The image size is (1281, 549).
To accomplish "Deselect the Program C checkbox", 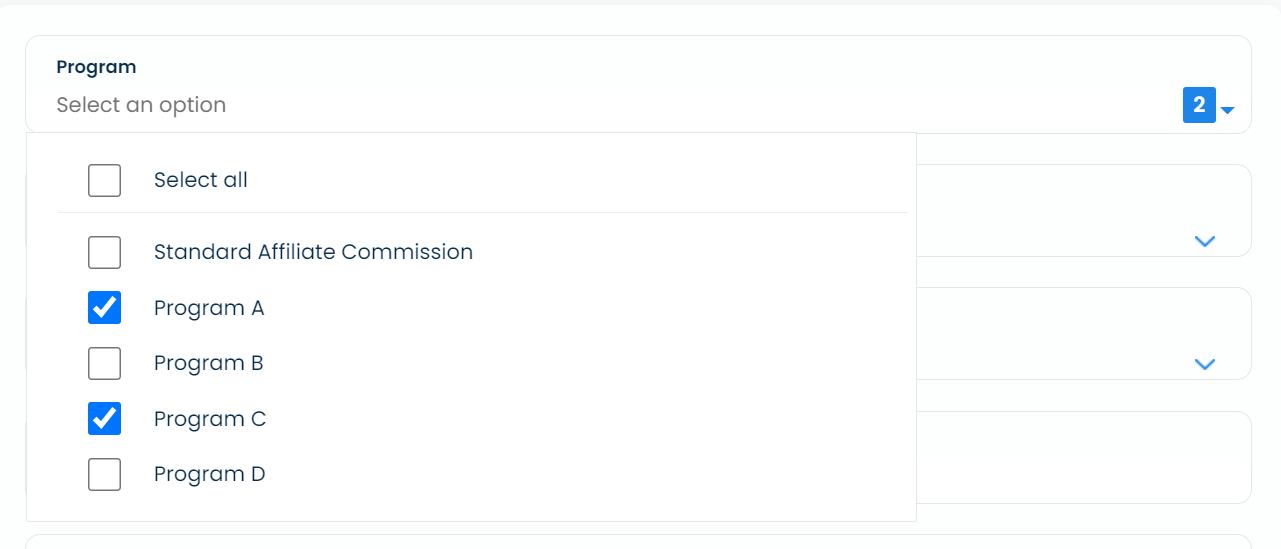I will tap(104, 419).
